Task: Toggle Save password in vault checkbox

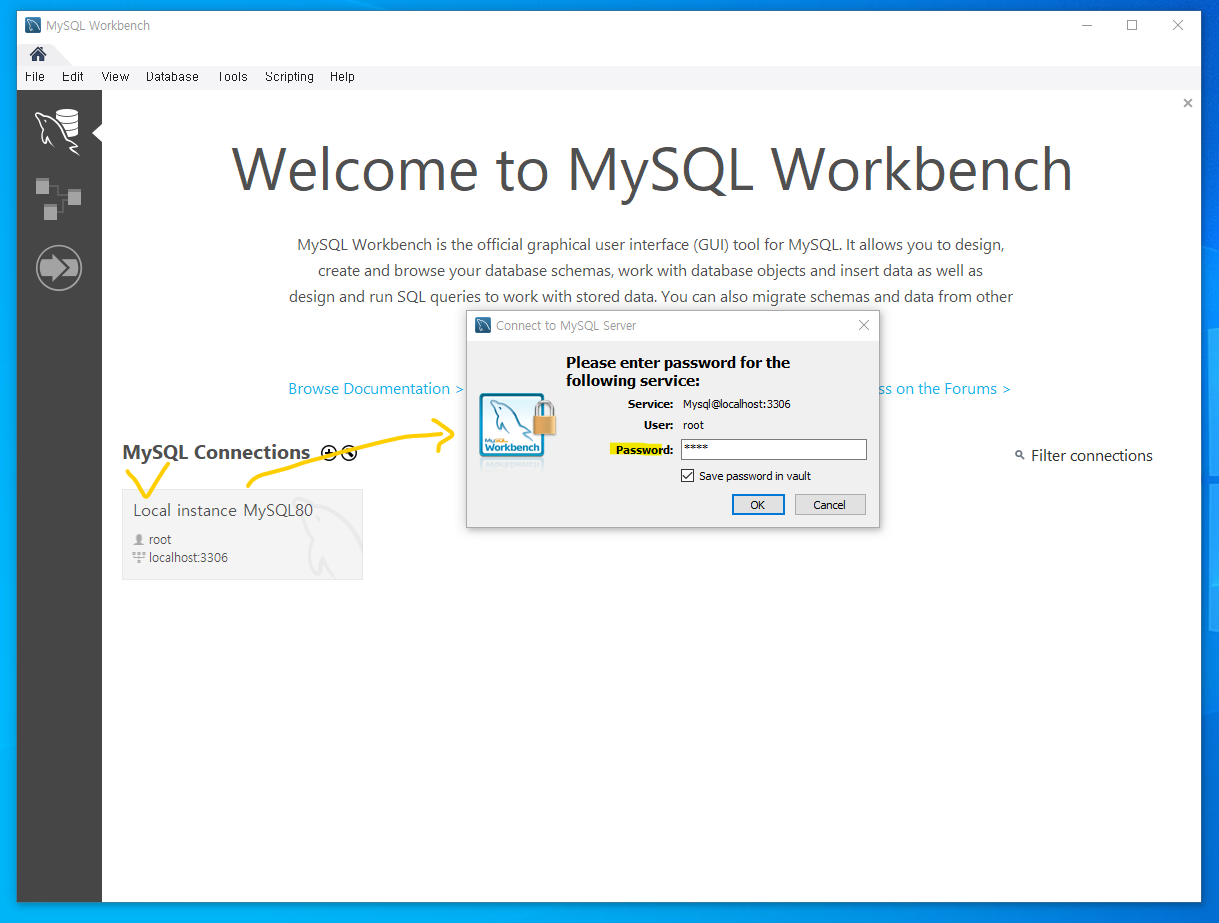Action: [687, 476]
